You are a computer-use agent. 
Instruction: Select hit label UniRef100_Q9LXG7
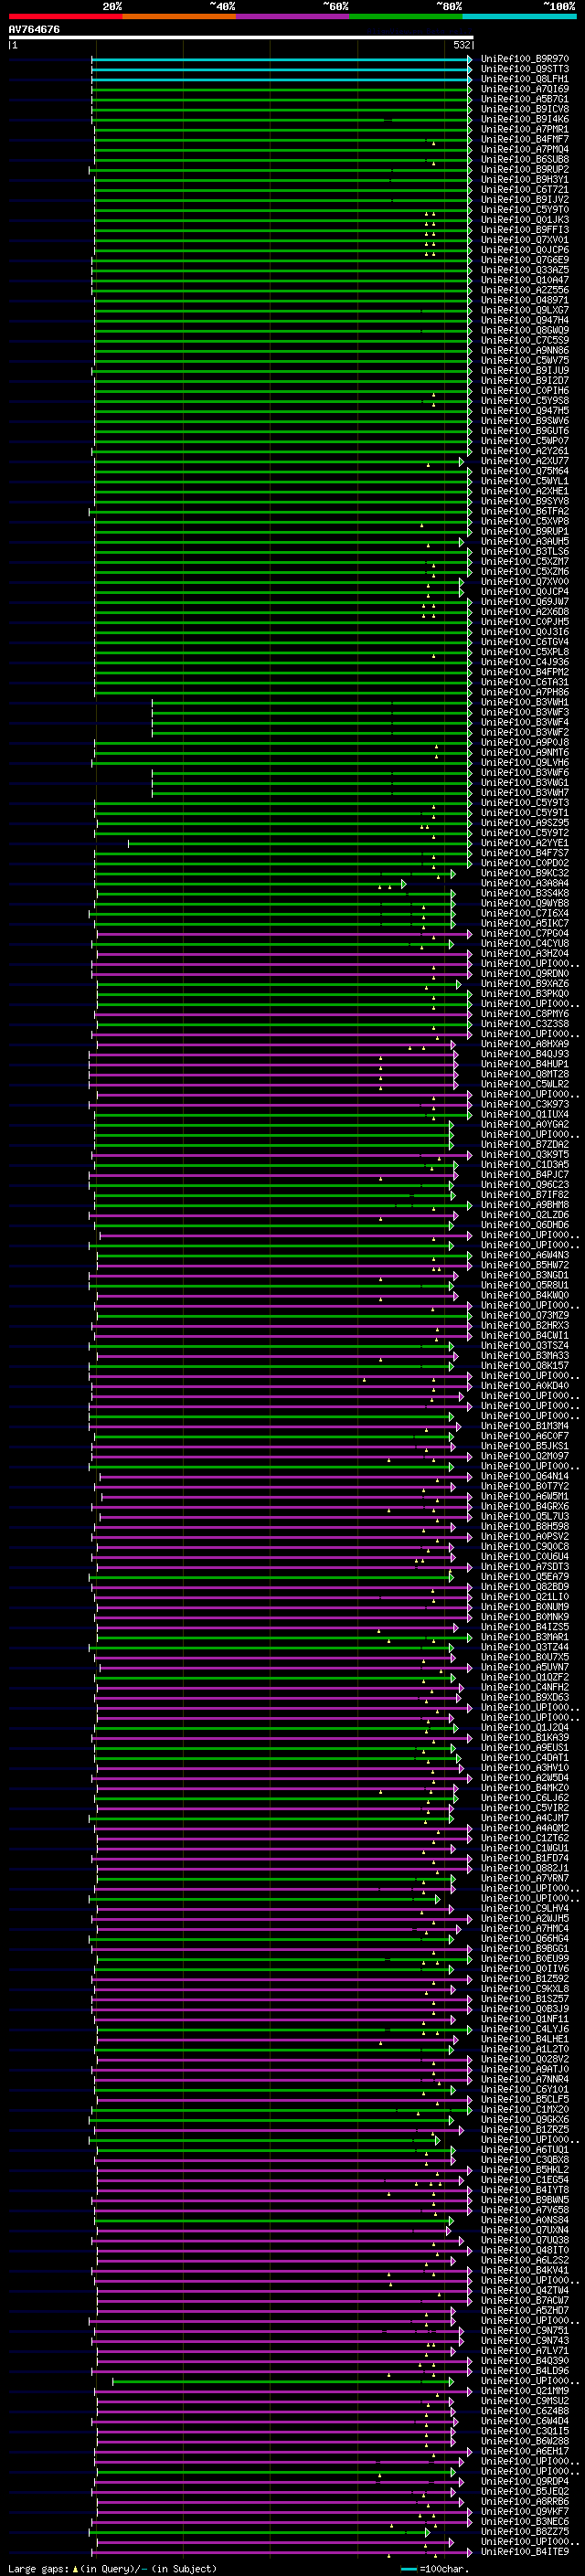tap(525, 310)
